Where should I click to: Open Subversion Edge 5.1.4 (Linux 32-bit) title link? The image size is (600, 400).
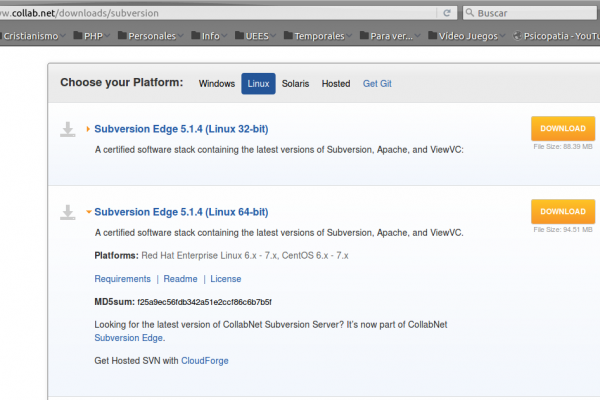[181, 129]
